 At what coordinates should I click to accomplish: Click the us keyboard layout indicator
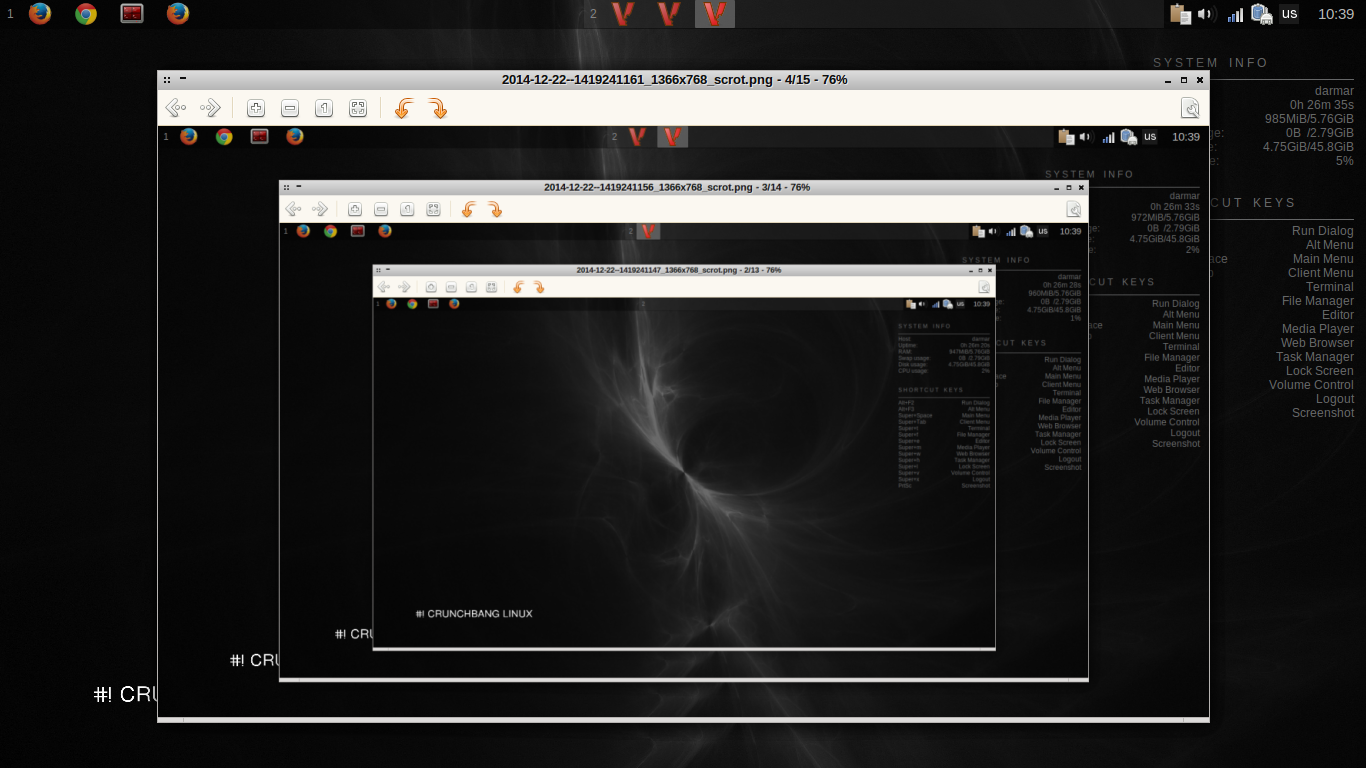(x=1289, y=14)
